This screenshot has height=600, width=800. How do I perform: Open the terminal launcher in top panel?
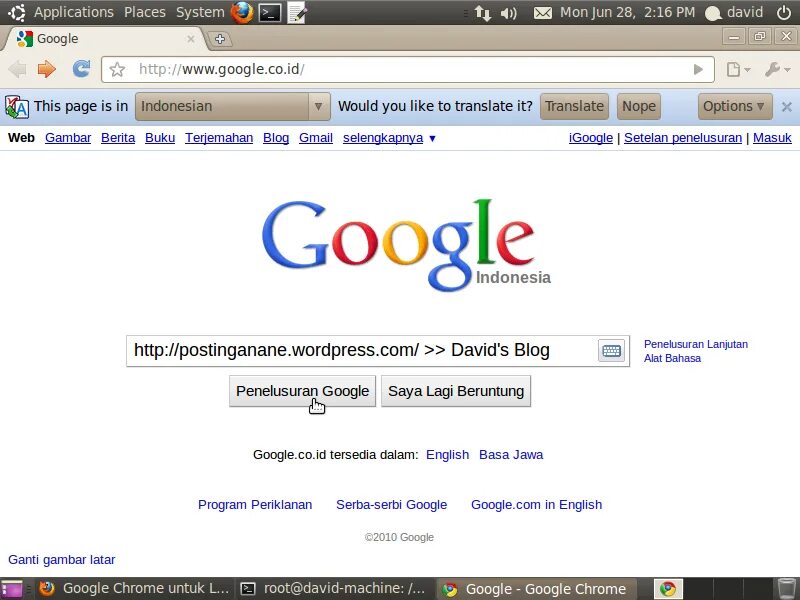(x=270, y=13)
